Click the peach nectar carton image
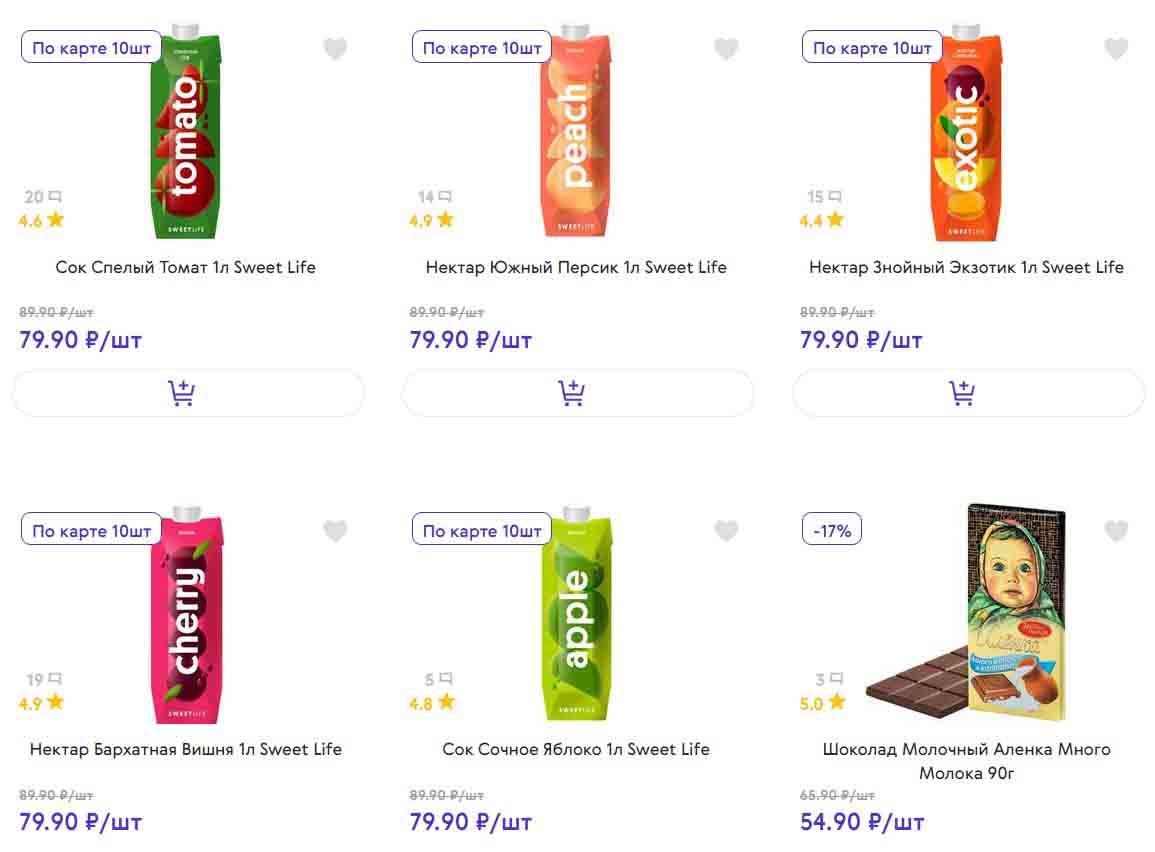This screenshot has height=852, width=1155. coord(577,135)
